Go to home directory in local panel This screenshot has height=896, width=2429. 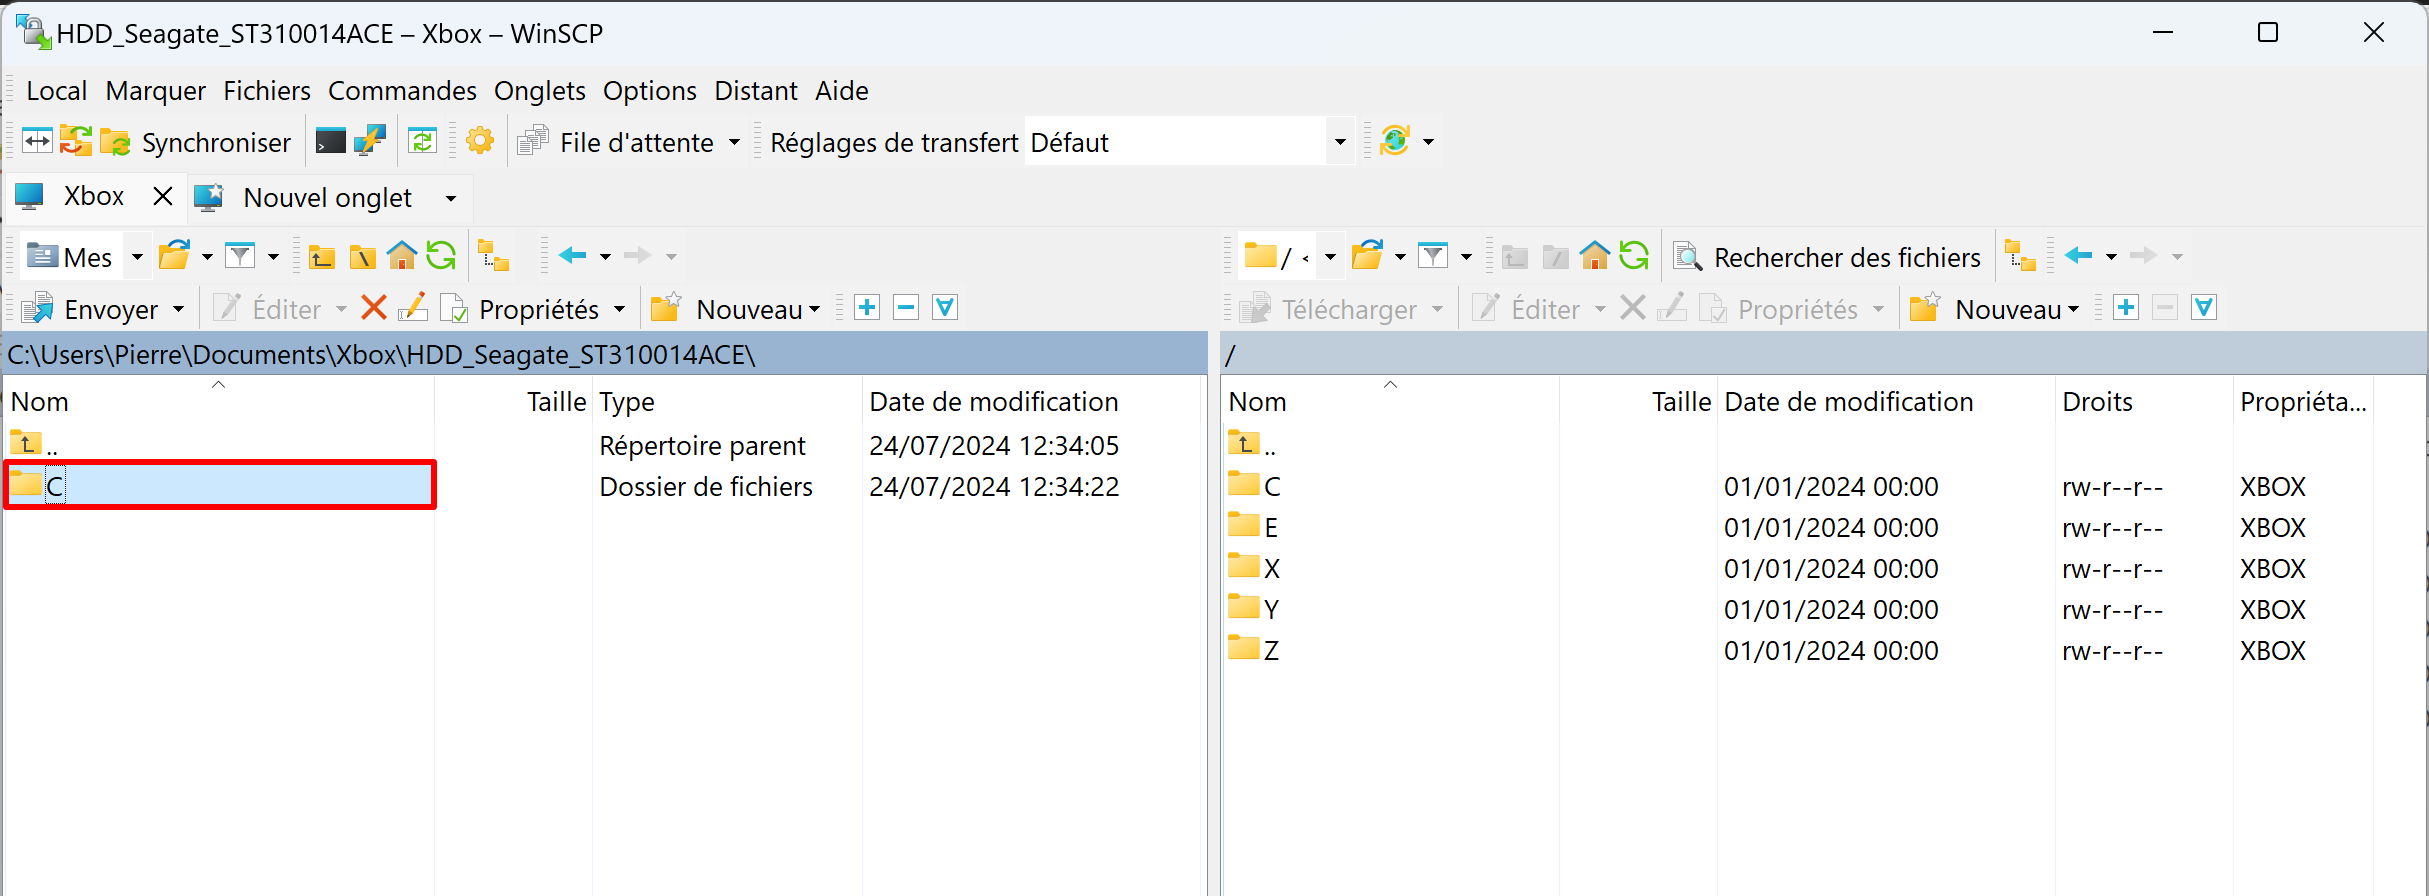[x=402, y=257]
